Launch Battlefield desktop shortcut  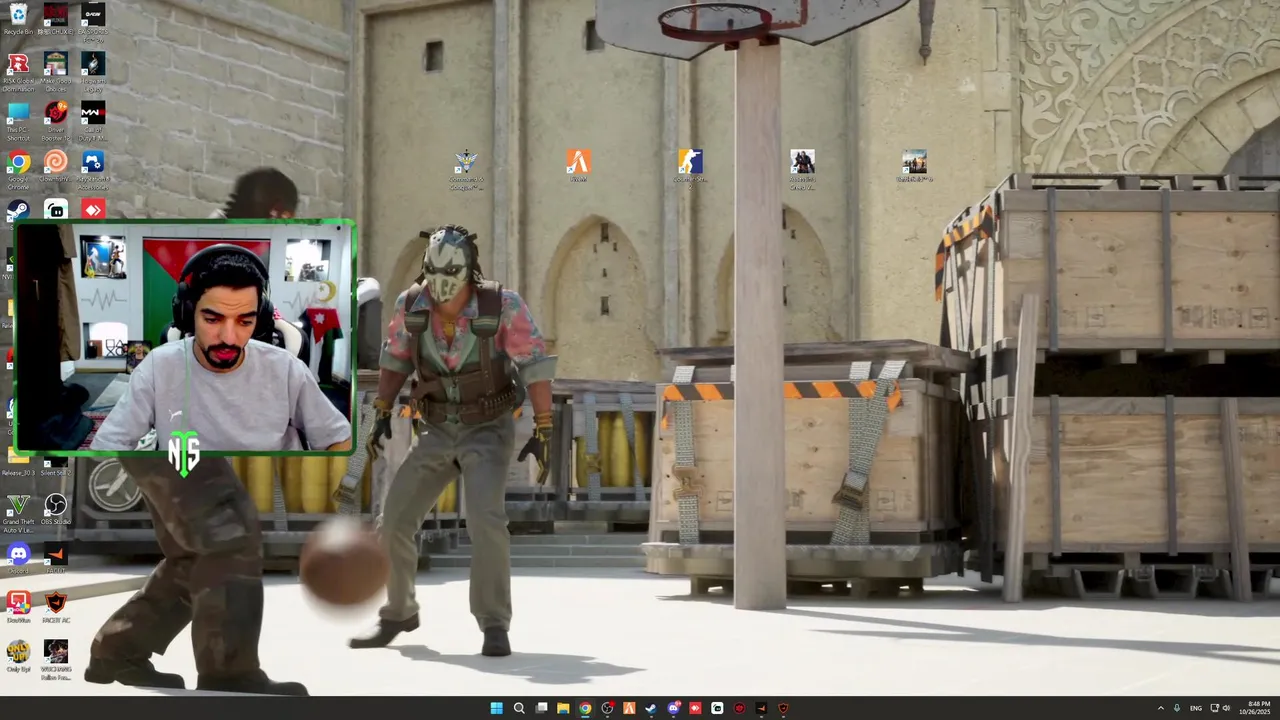[x=914, y=165]
